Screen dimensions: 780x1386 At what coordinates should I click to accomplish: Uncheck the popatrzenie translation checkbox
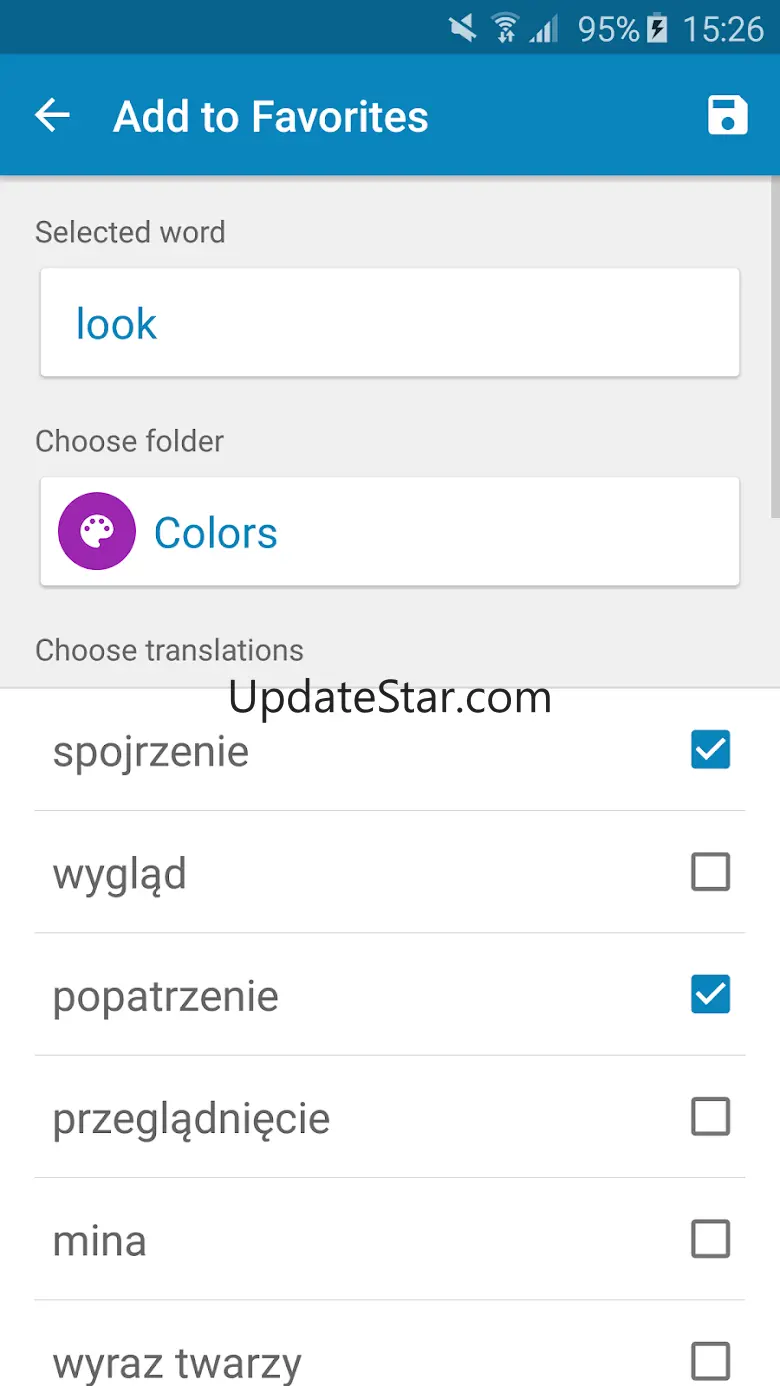point(710,994)
